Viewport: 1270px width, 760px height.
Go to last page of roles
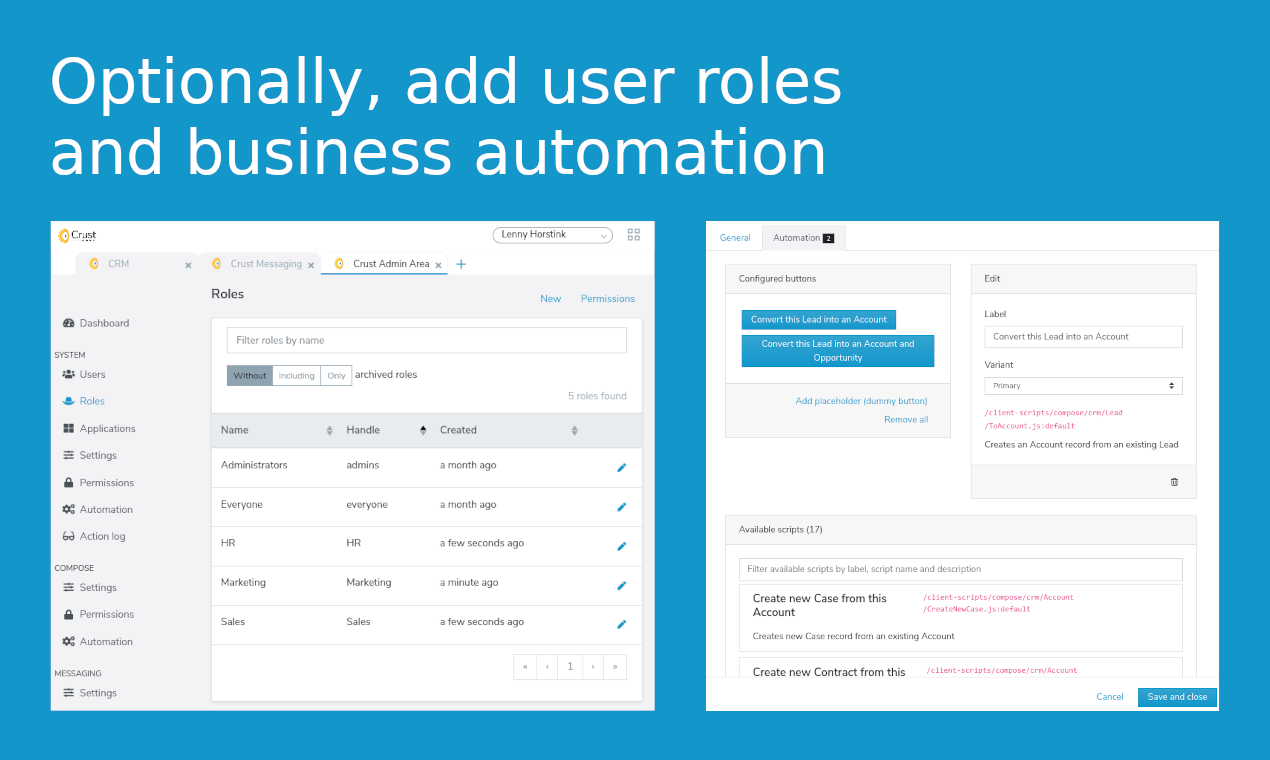click(x=615, y=667)
